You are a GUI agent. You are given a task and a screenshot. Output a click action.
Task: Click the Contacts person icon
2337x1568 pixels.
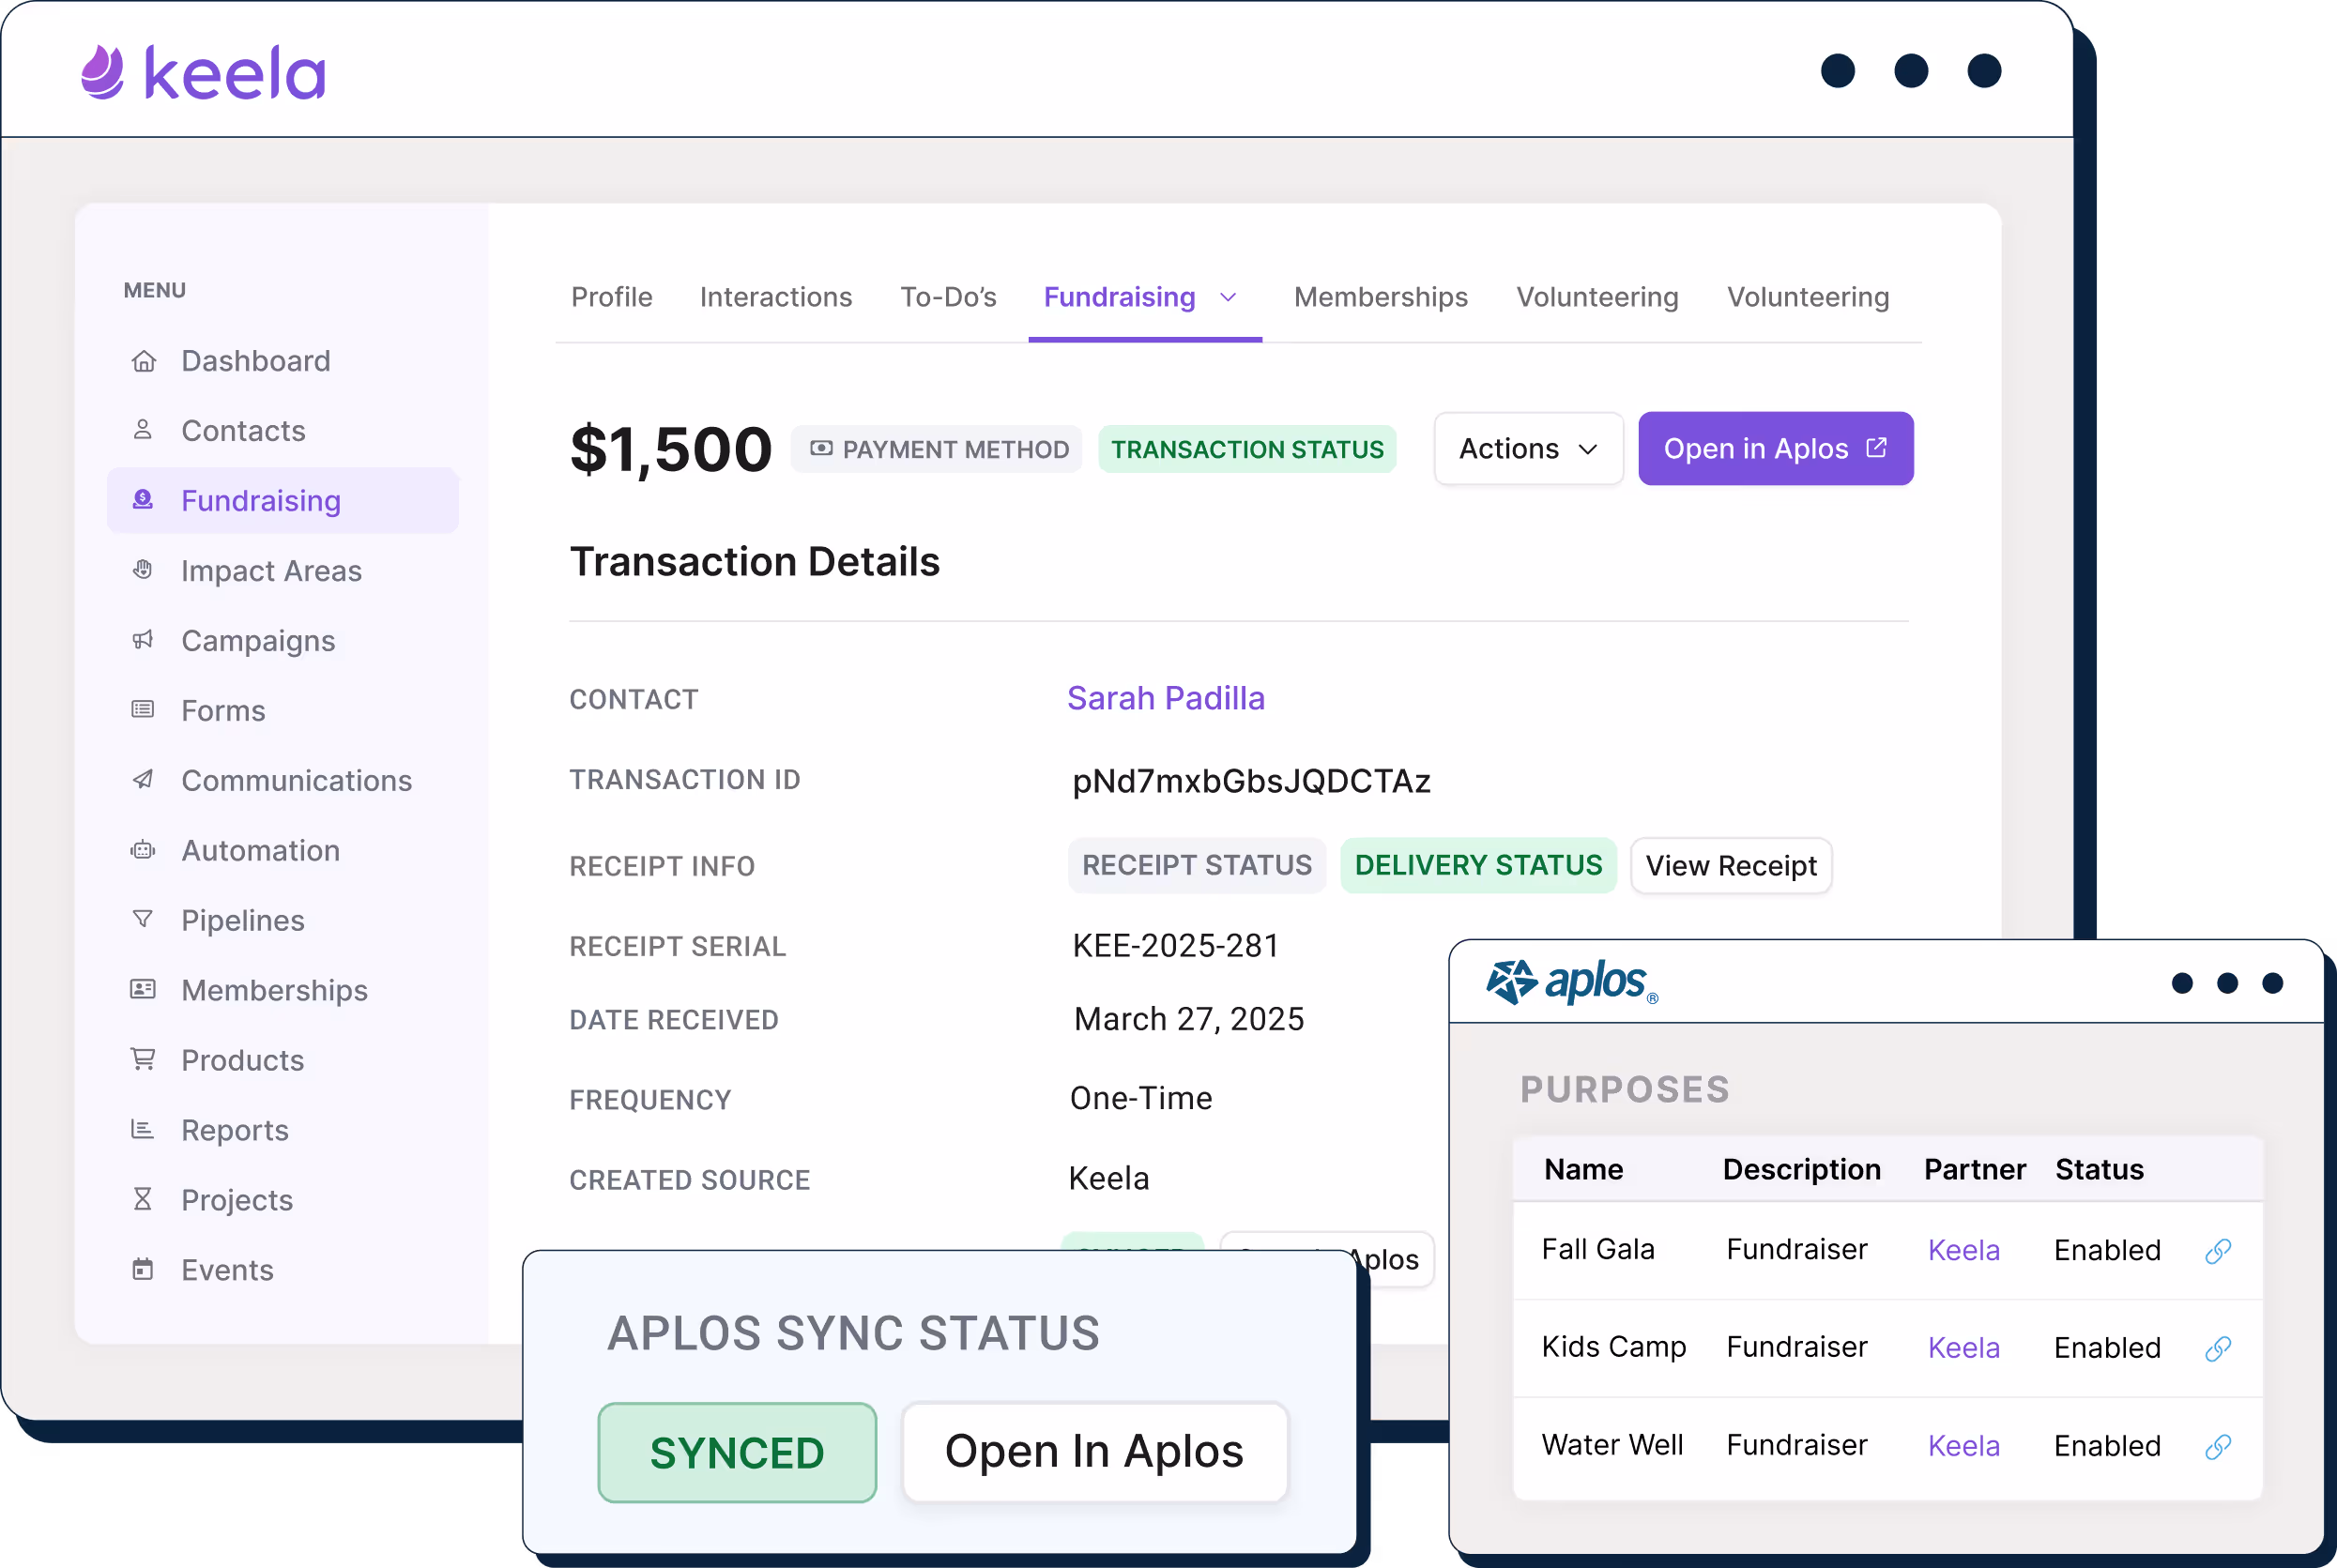tap(143, 430)
